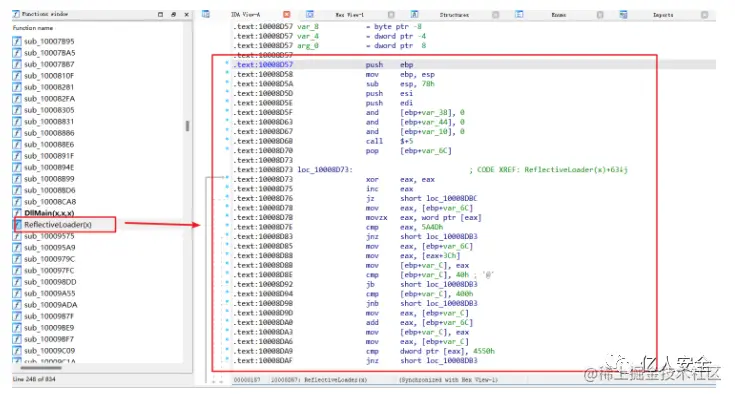
Task: Click function icon beside sub_10008CAB
Action: pos(17,202)
